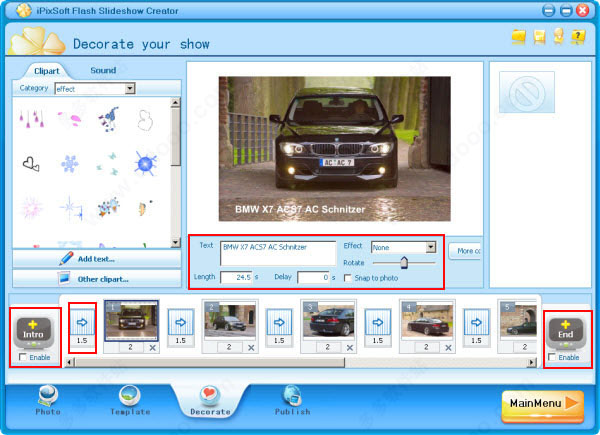Click slide 1 duration value 2

tap(130, 347)
